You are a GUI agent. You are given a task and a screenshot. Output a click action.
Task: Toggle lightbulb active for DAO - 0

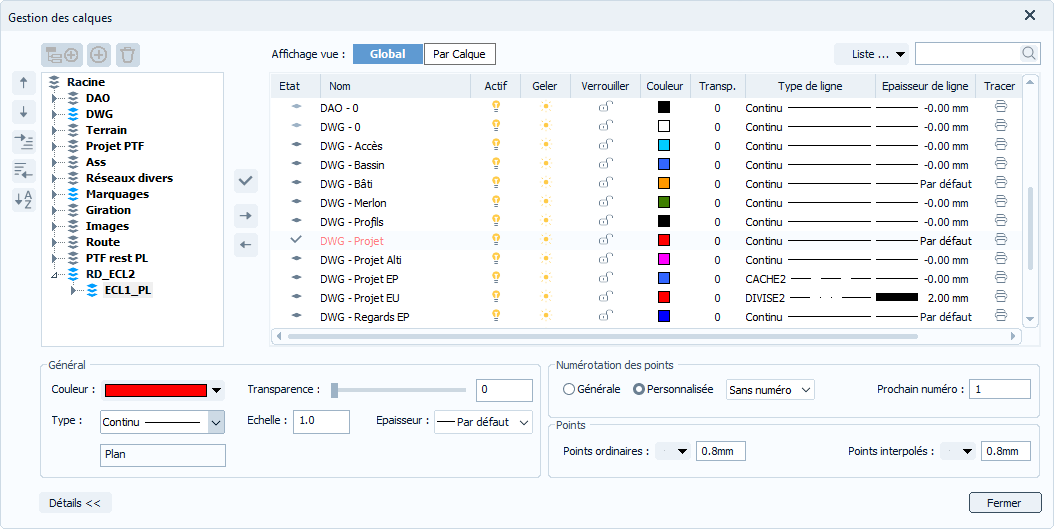click(x=496, y=106)
